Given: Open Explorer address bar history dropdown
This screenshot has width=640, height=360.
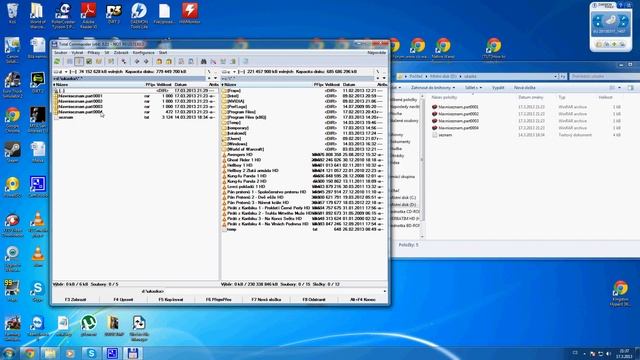Looking at the screenshot, I should click(x=556, y=76).
